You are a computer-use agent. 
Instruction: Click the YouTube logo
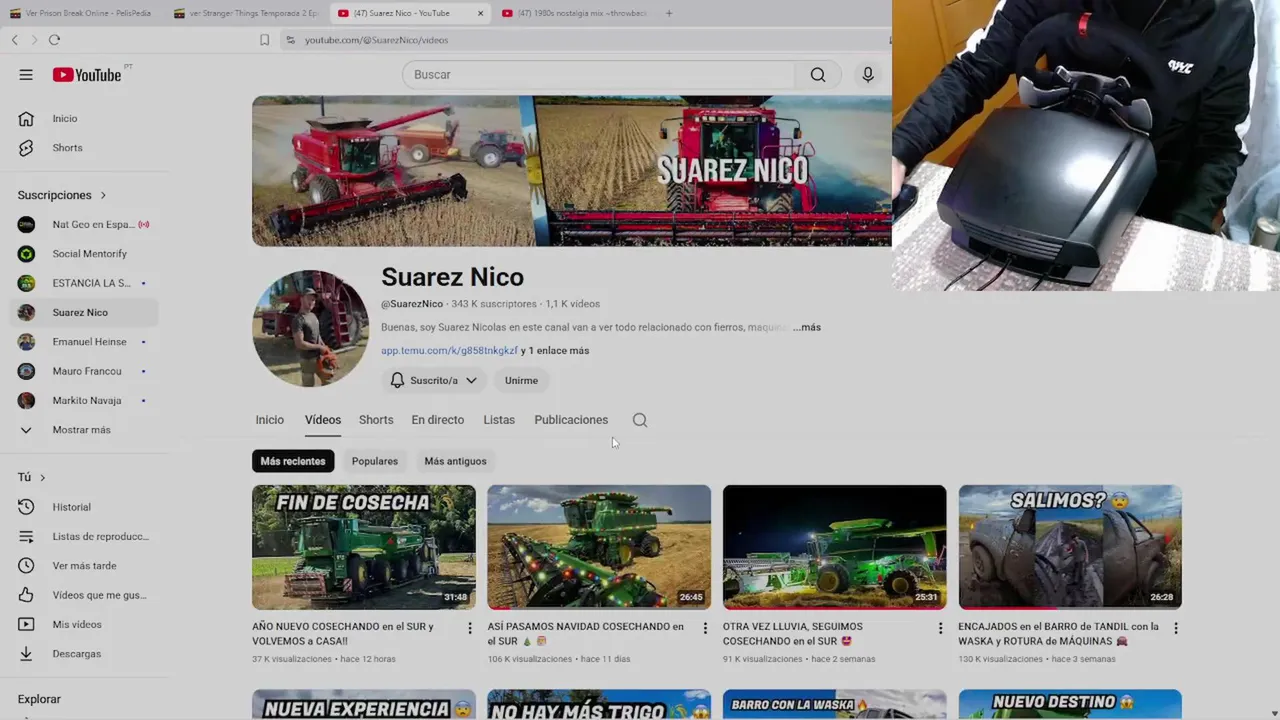tap(87, 75)
